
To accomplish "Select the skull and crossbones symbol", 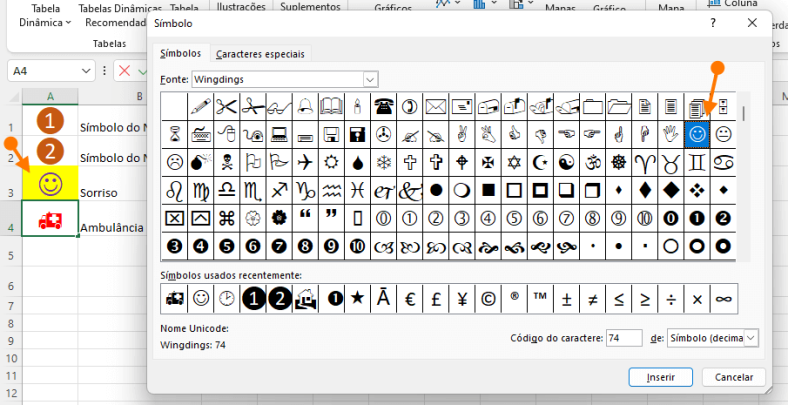I will 225,161.
